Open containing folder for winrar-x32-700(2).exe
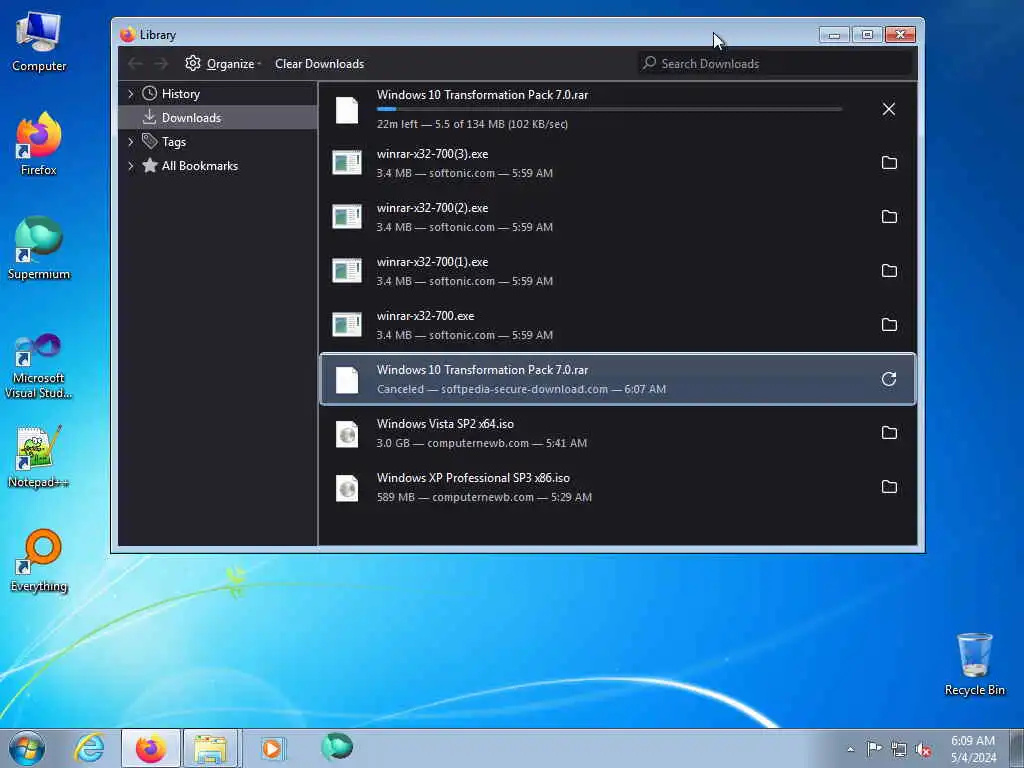This screenshot has width=1024, height=768. pos(889,217)
